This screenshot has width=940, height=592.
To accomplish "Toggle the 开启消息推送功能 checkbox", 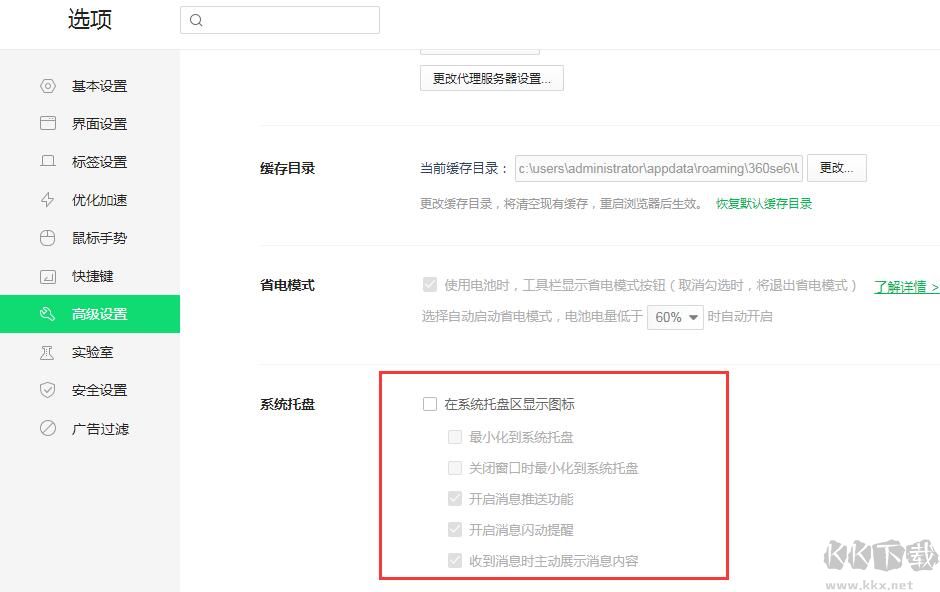I will click(x=453, y=498).
